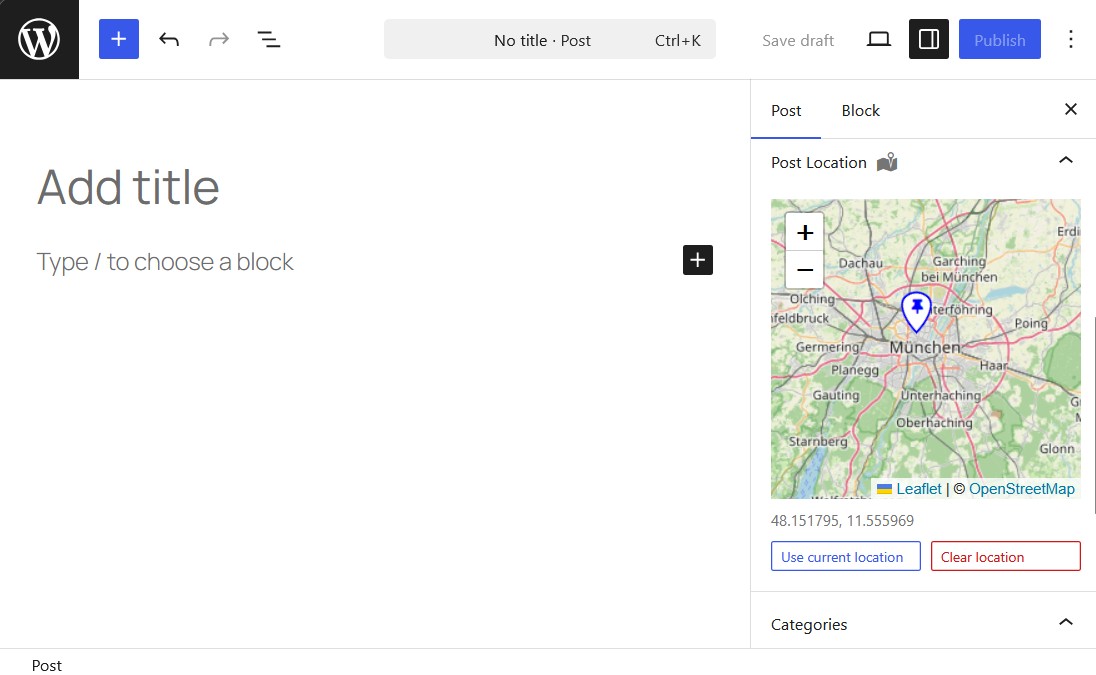
Task: Open the three-dot options menu
Action: pyautogui.click(x=1070, y=39)
